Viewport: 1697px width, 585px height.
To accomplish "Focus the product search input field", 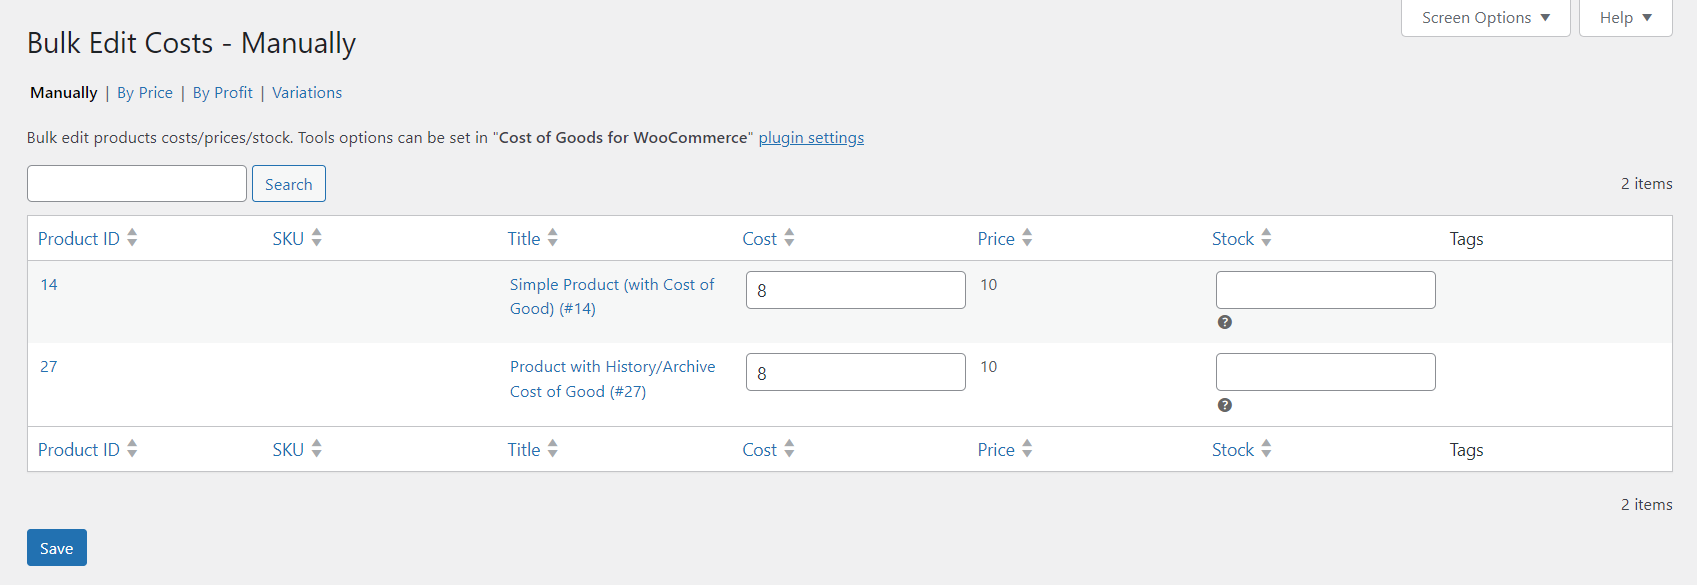I will click(x=137, y=184).
